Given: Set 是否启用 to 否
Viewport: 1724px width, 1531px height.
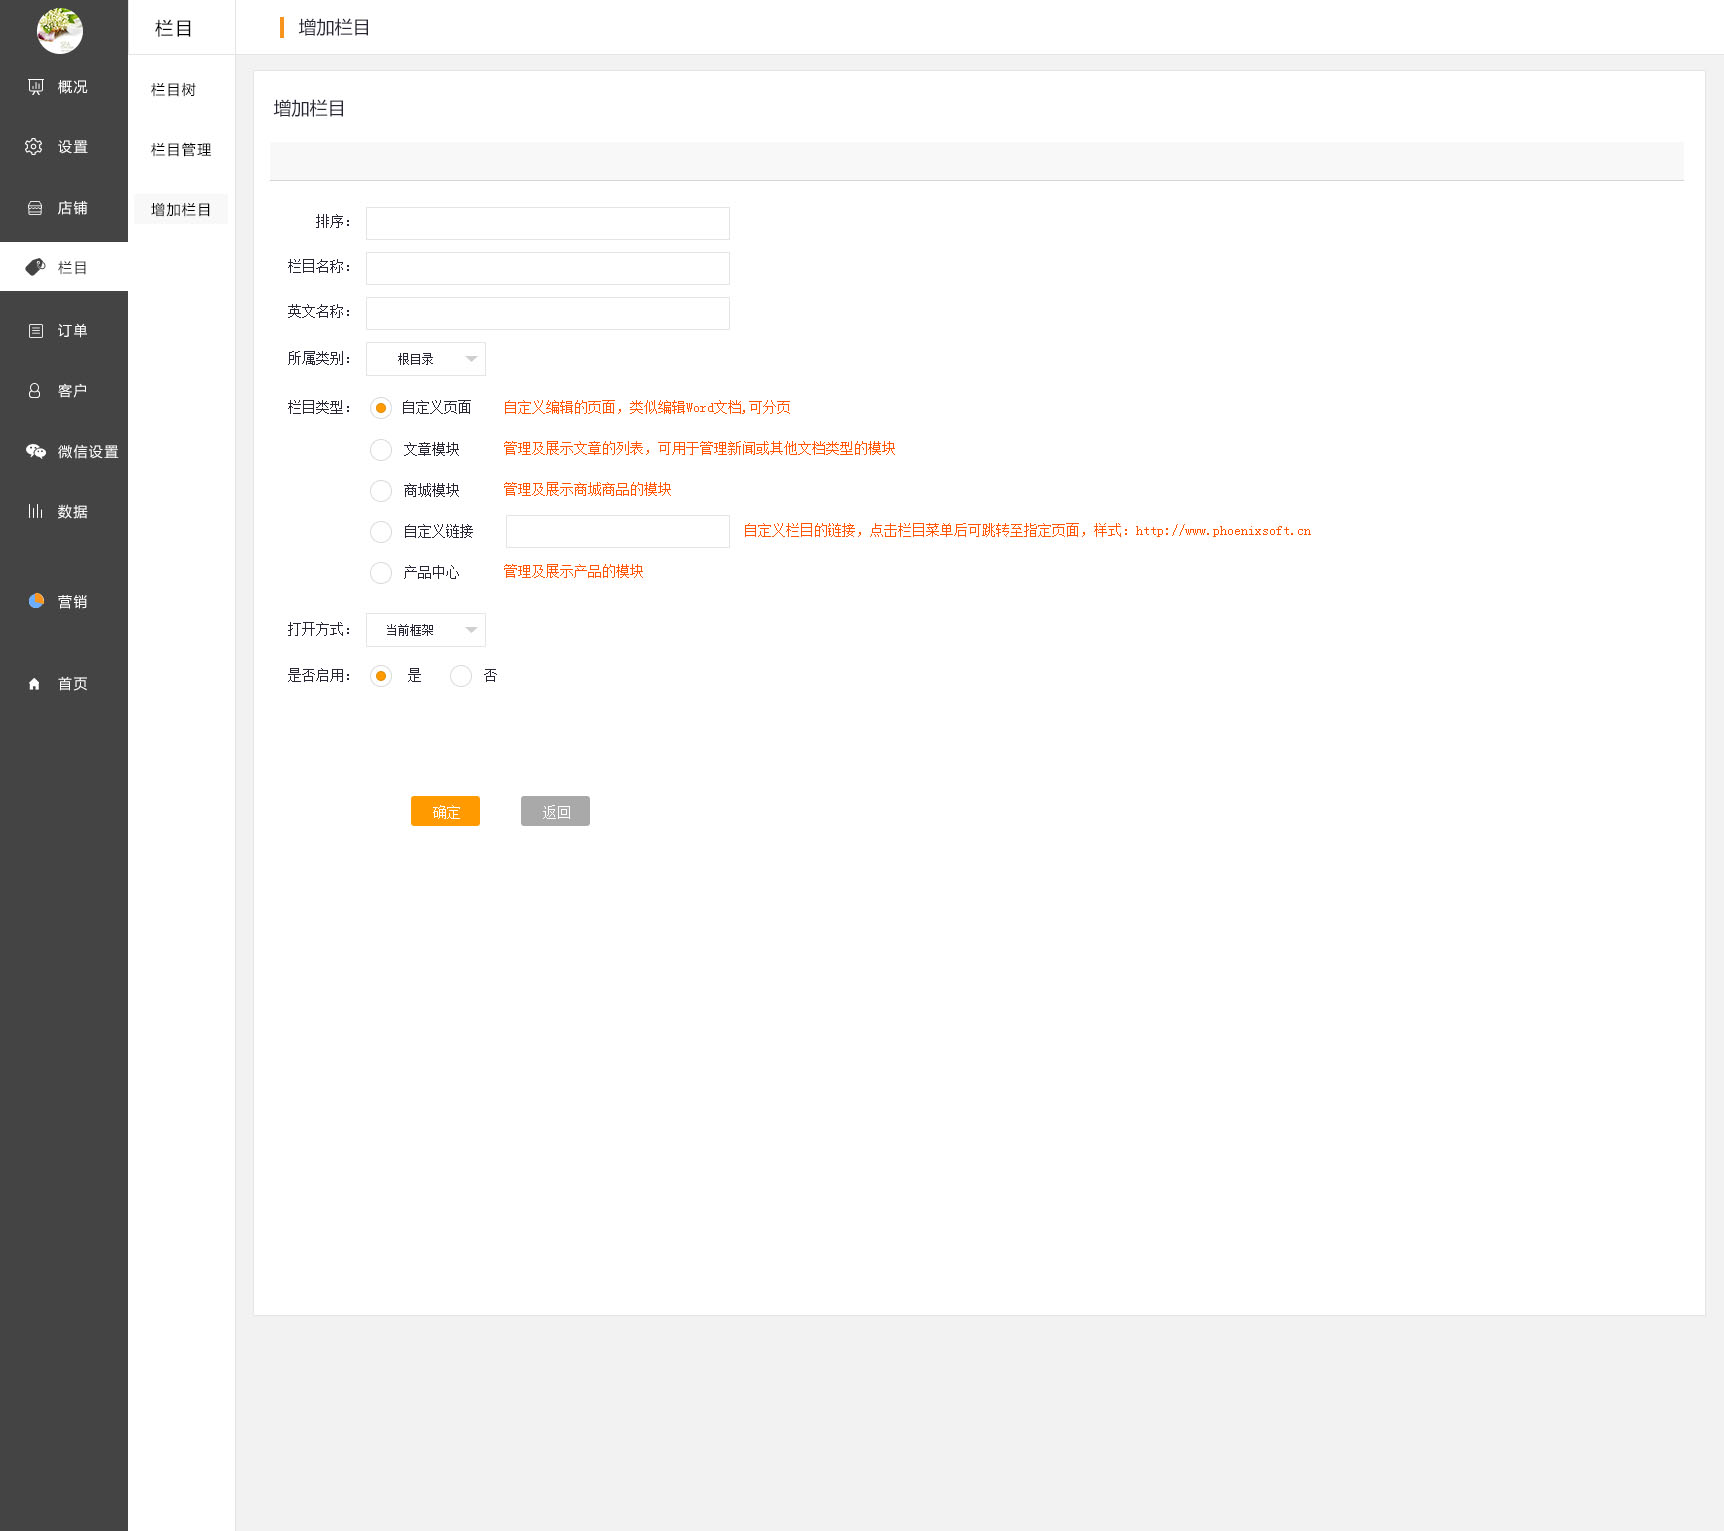Looking at the screenshot, I should 461,676.
